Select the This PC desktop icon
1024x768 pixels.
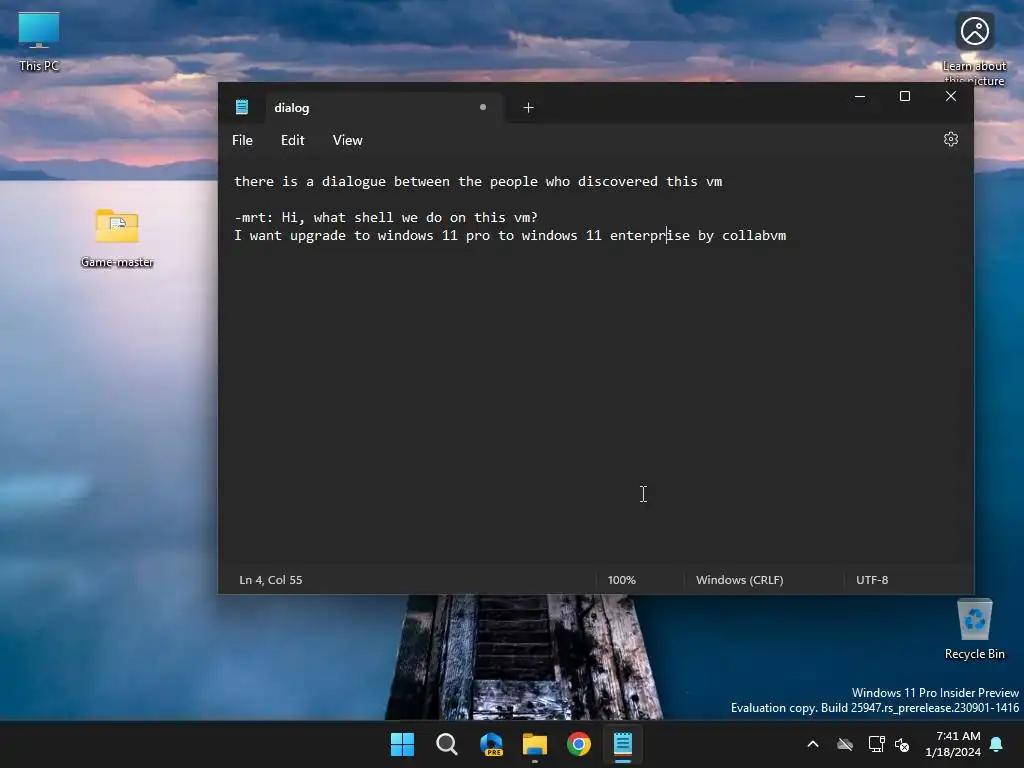pyautogui.click(x=39, y=41)
